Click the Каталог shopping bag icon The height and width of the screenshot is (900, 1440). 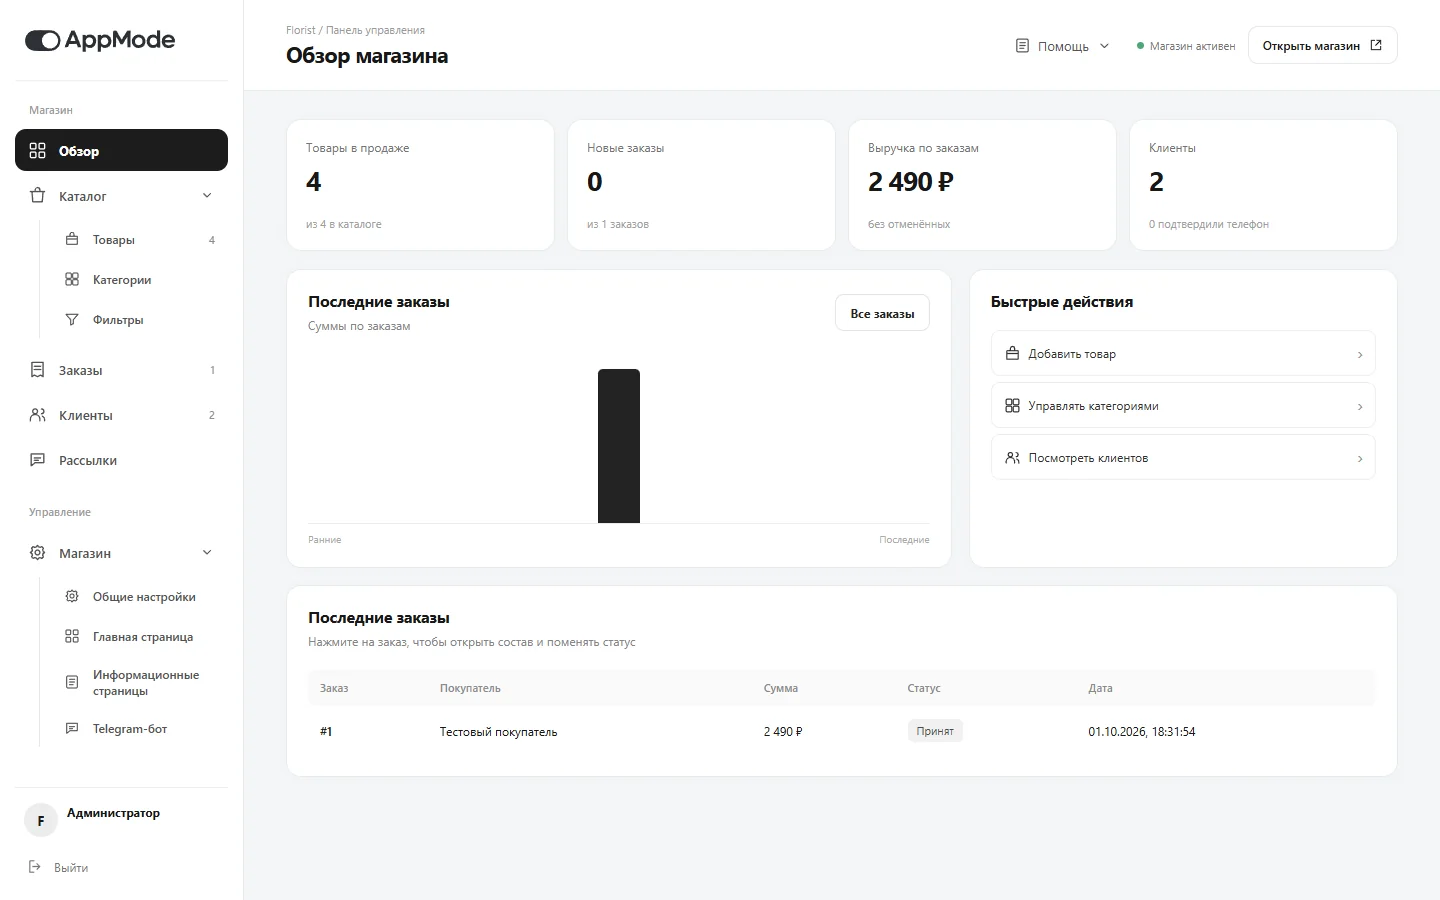click(38, 196)
